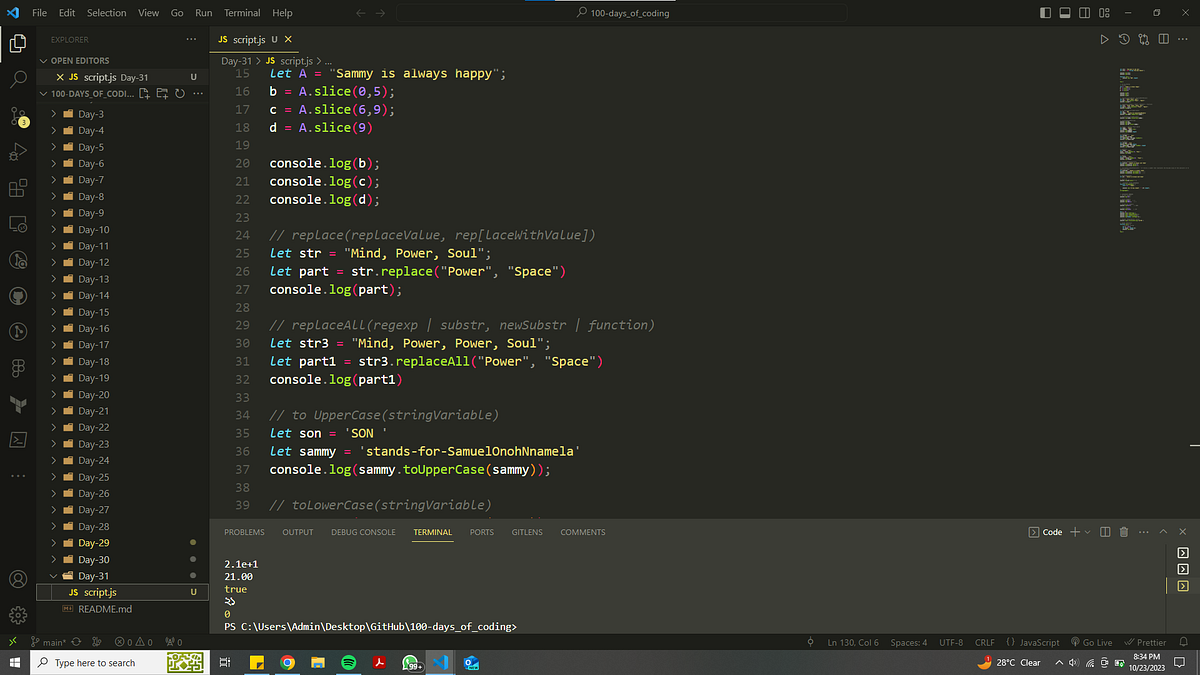This screenshot has width=1200, height=675.
Task: Switch to the Debug Console tab
Action: (363, 532)
